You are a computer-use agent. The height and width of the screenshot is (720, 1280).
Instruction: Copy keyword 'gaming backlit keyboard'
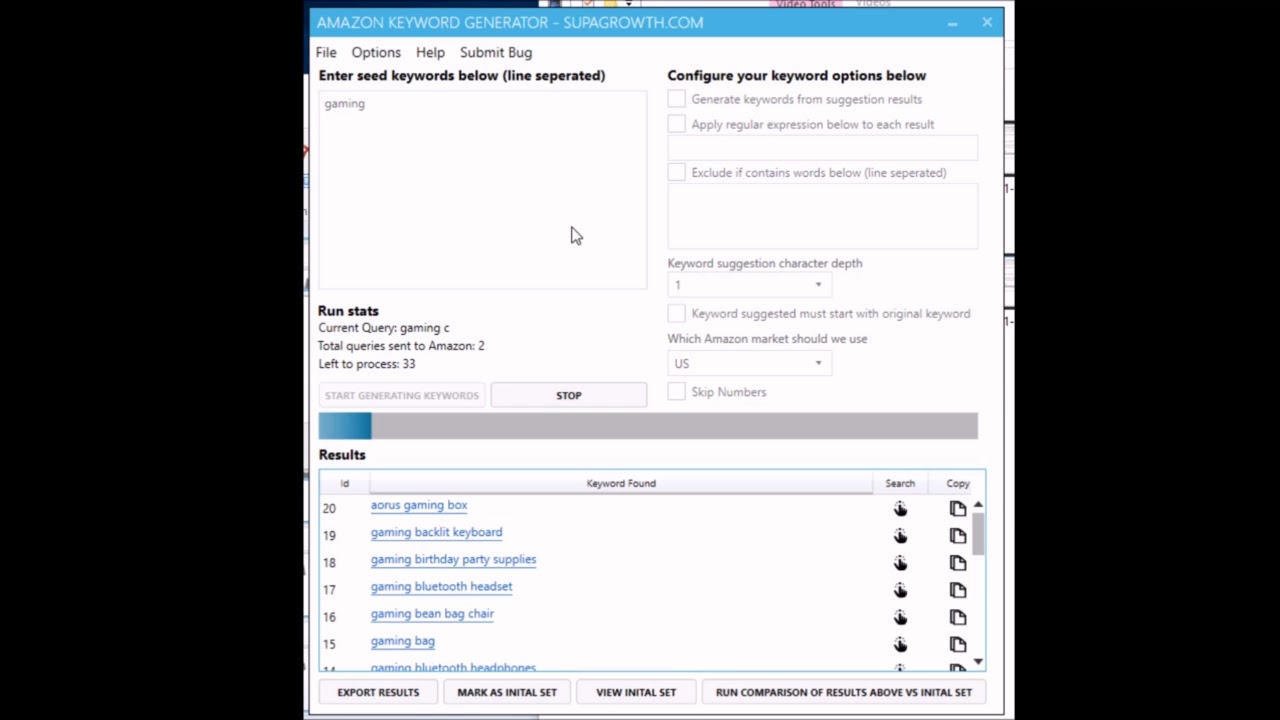point(958,536)
